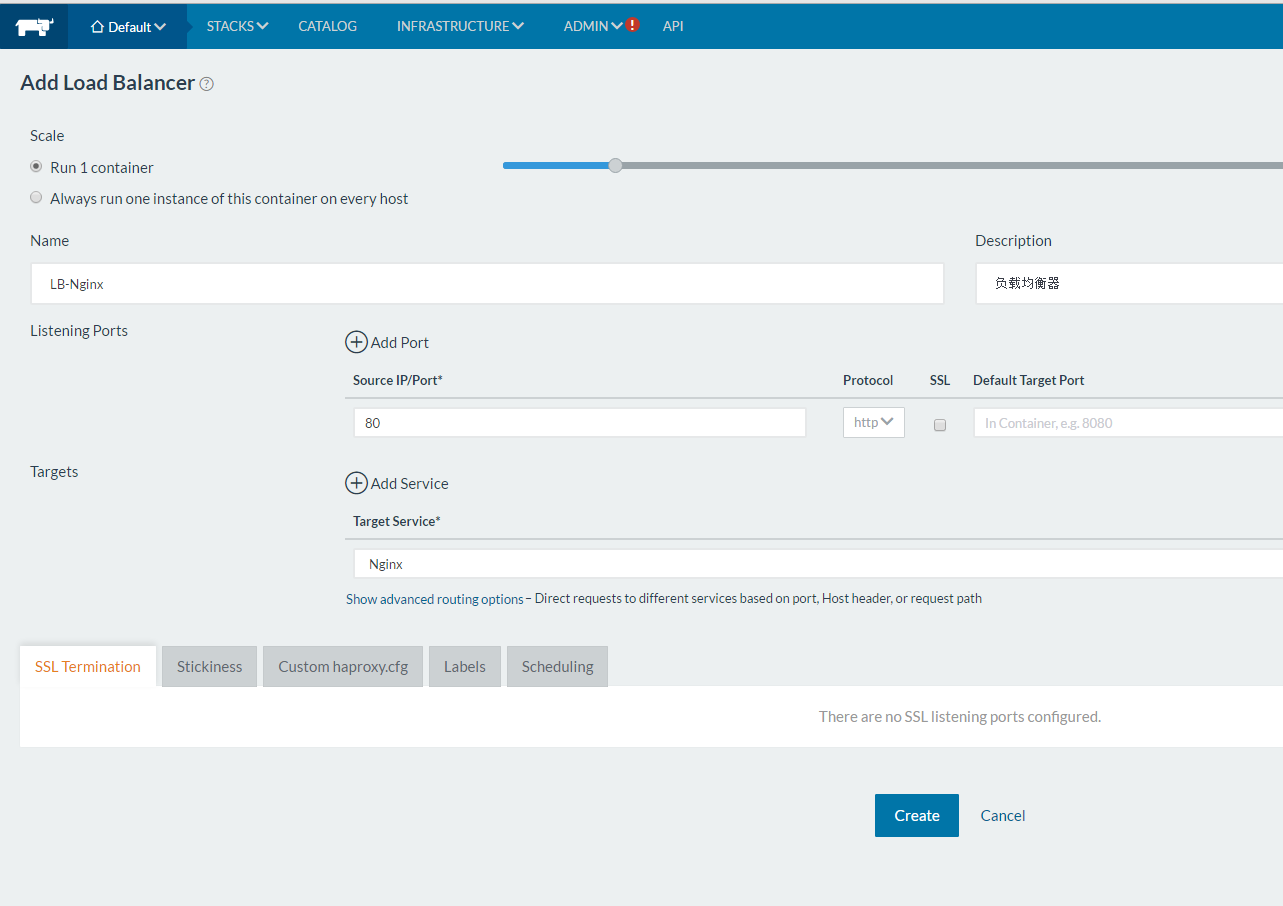Open the Catalog menu item
Screen dimensions: 1283x906
click(327, 26)
